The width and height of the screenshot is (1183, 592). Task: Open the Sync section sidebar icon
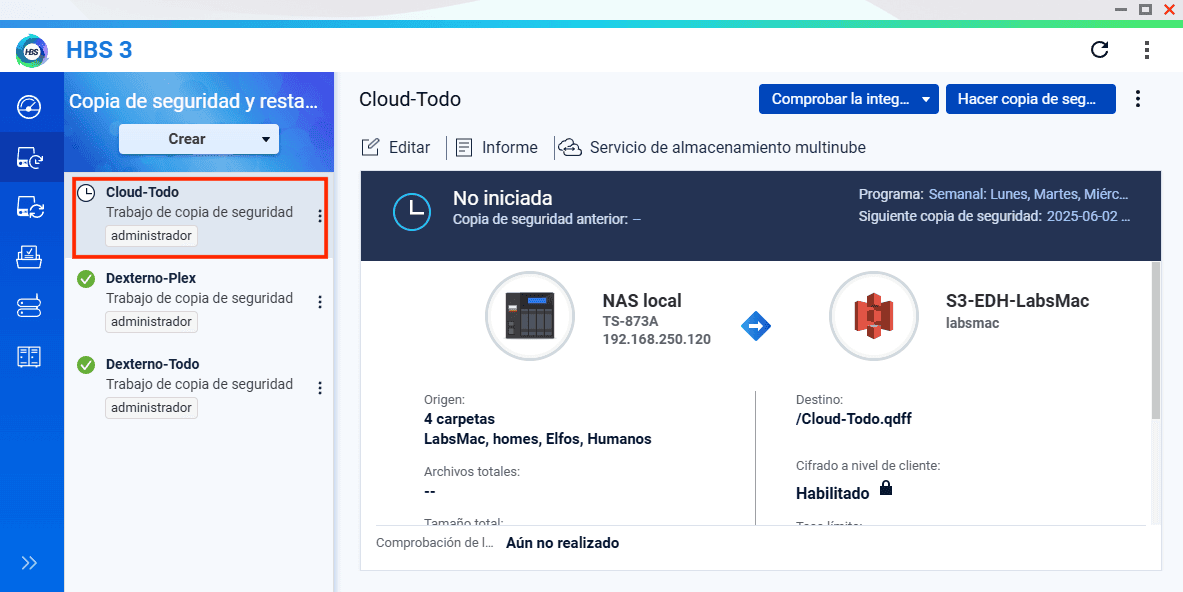point(30,207)
